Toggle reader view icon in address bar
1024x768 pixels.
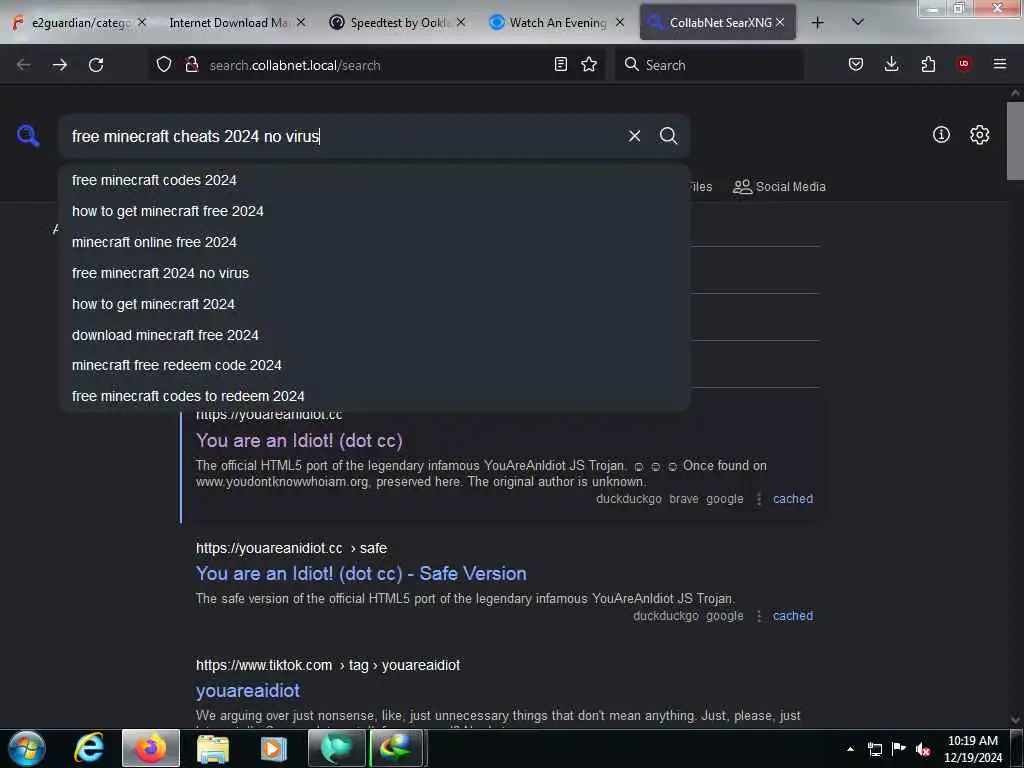(x=560, y=64)
